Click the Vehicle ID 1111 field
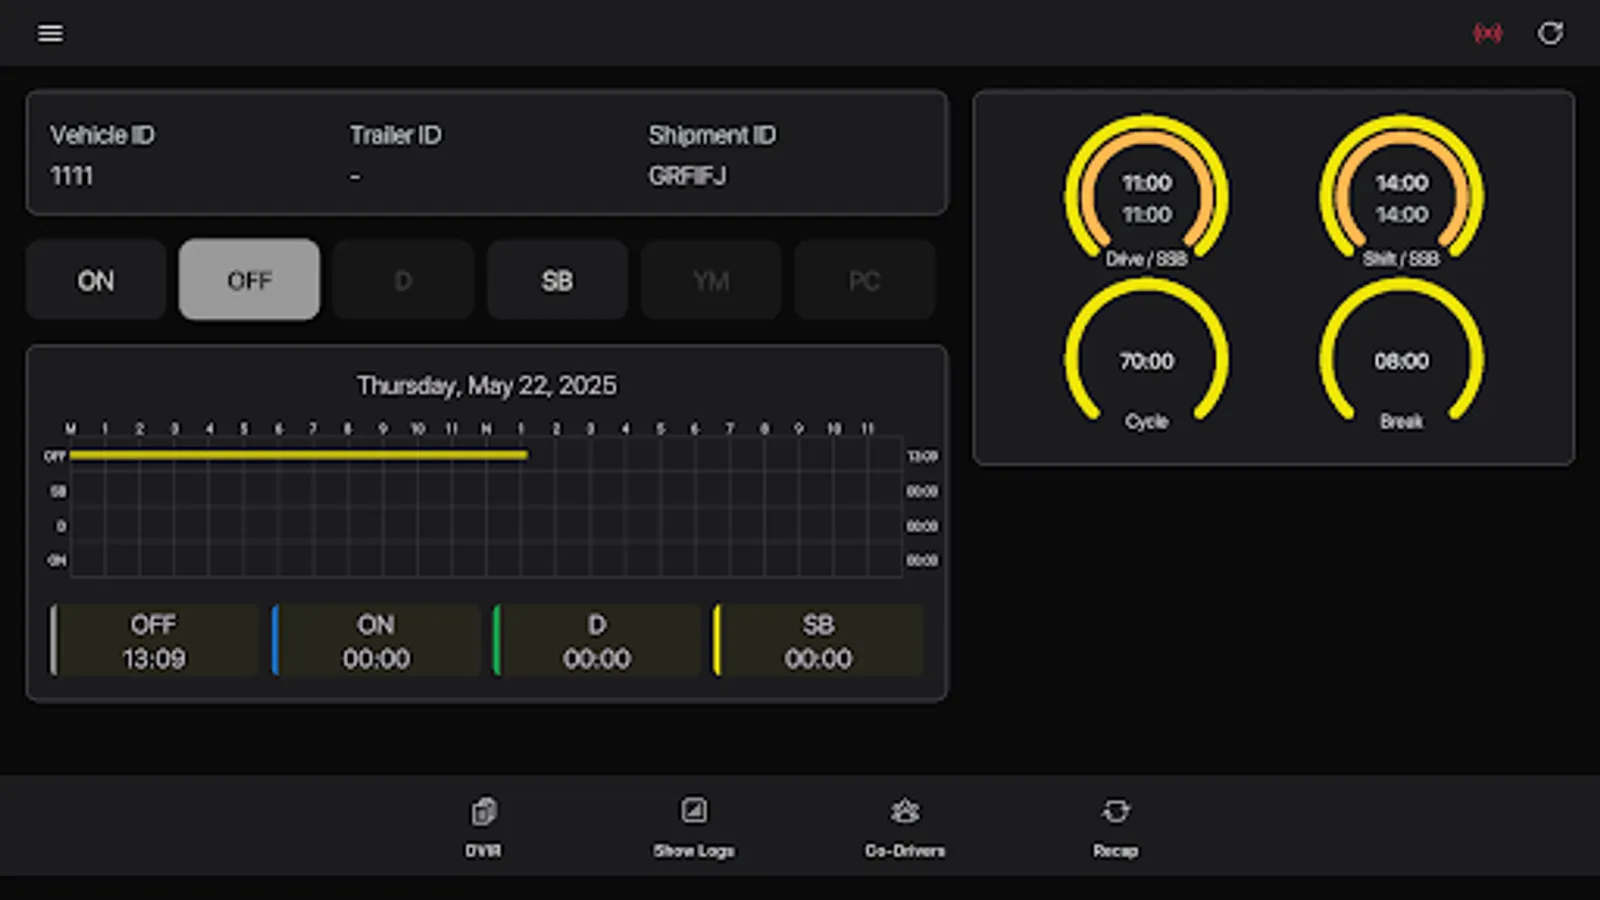The image size is (1600, 900). [71, 176]
